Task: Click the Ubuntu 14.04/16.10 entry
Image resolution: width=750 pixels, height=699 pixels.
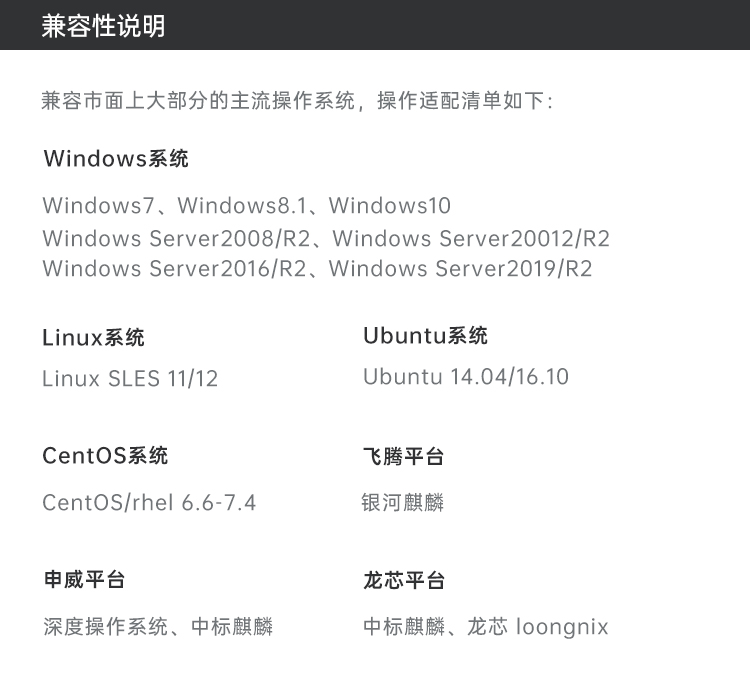Action: tap(466, 377)
